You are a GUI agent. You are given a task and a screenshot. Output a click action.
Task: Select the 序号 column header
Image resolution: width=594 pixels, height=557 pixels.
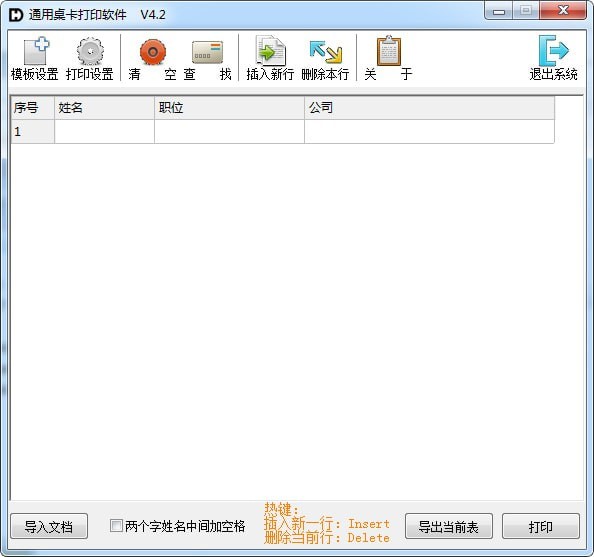(33, 108)
